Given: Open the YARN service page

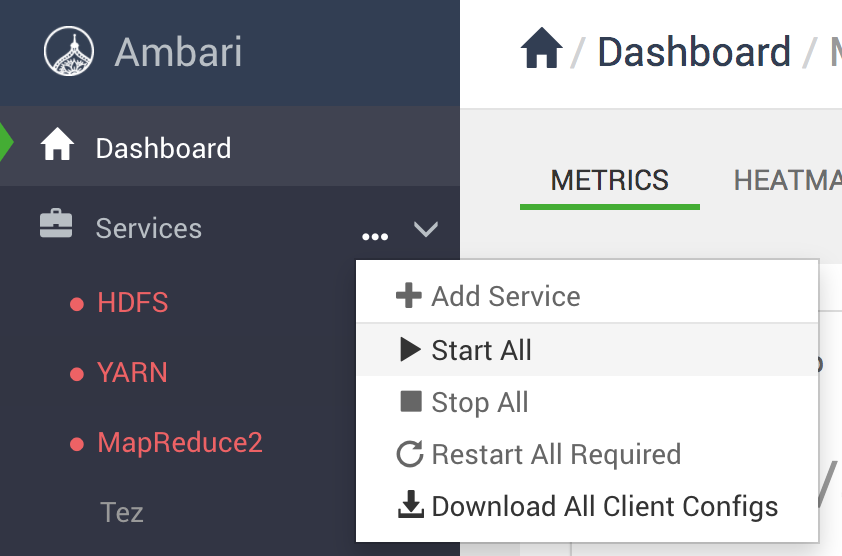Looking at the screenshot, I should point(132,372).
